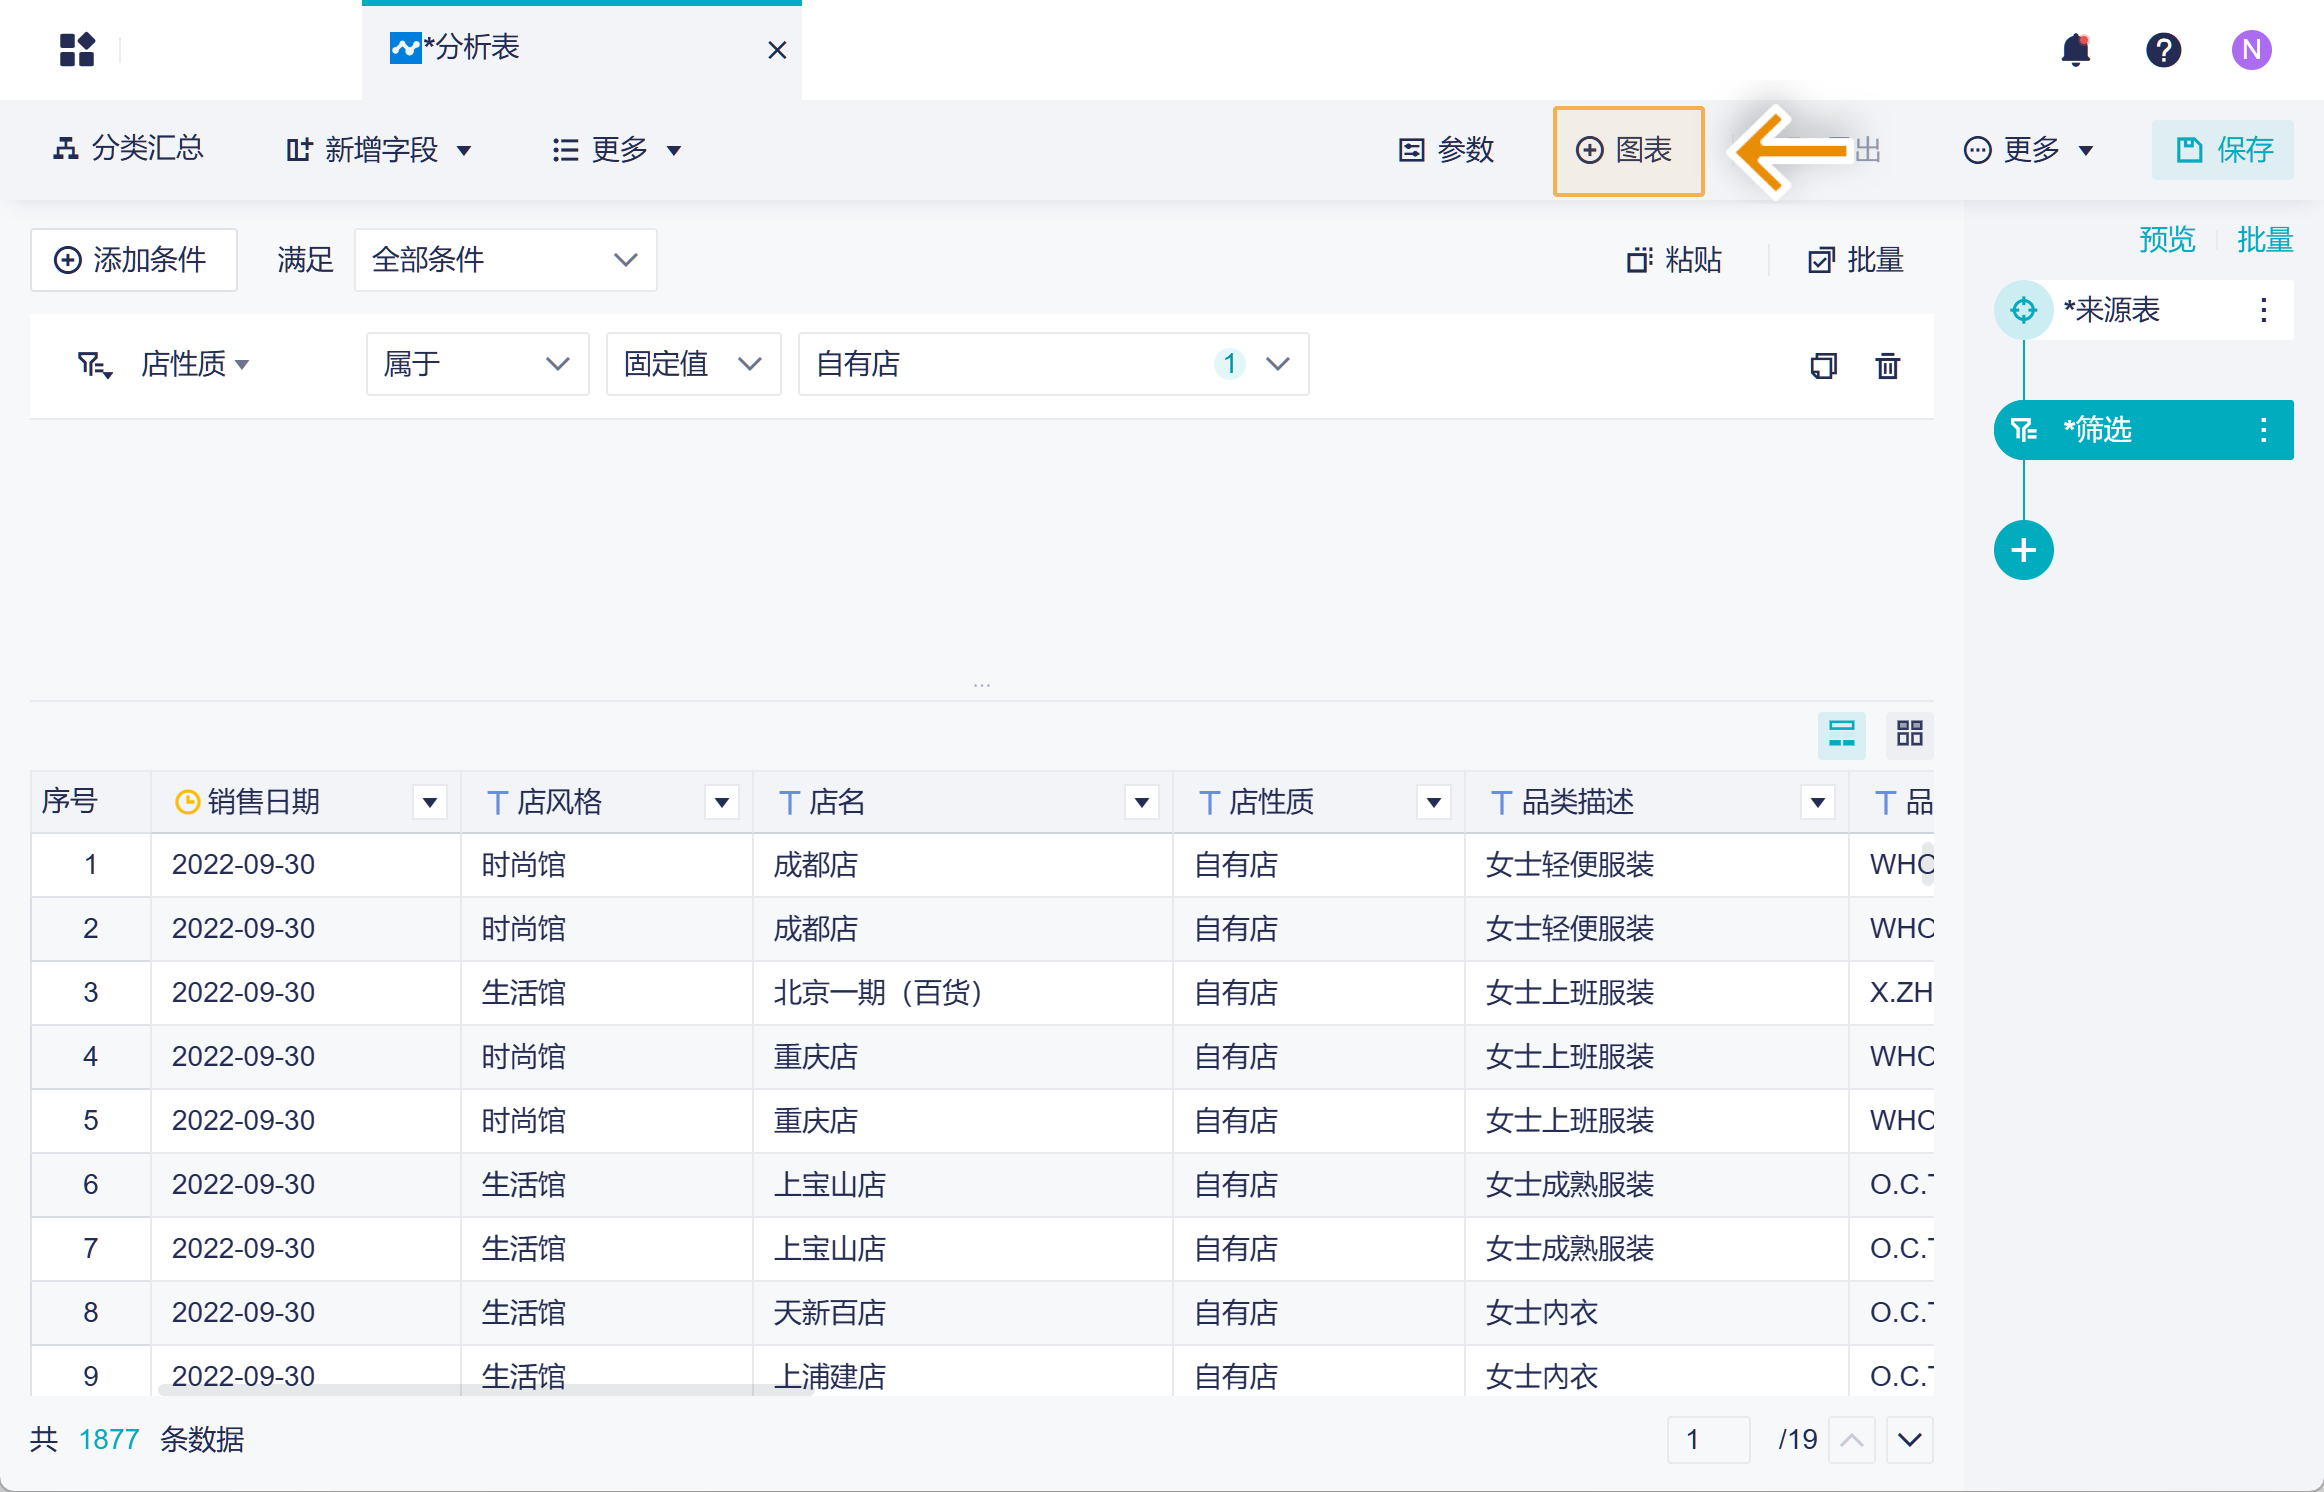This screenshot has height=1492, width=2324.
Task: Click the notification bell icon
Action: tap(2076, 50)
